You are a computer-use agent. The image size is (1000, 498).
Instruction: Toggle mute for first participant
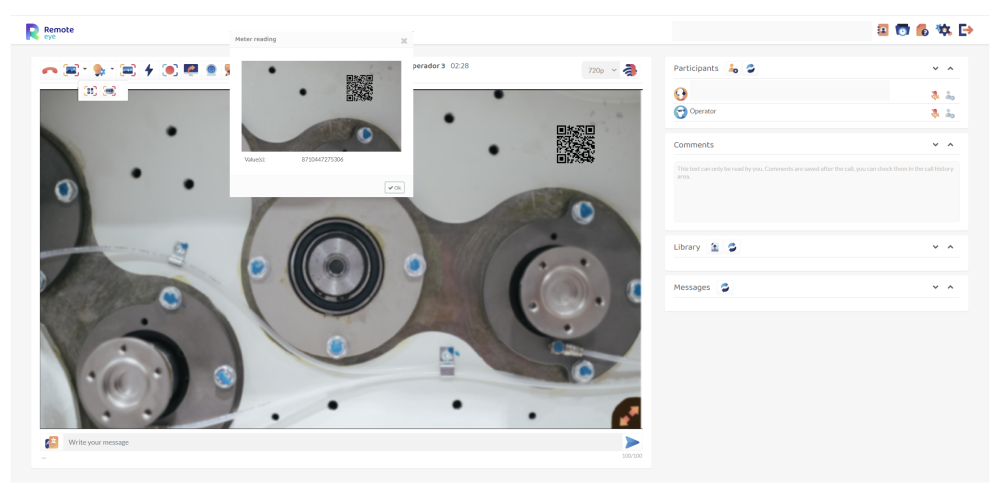pos(935,96)
